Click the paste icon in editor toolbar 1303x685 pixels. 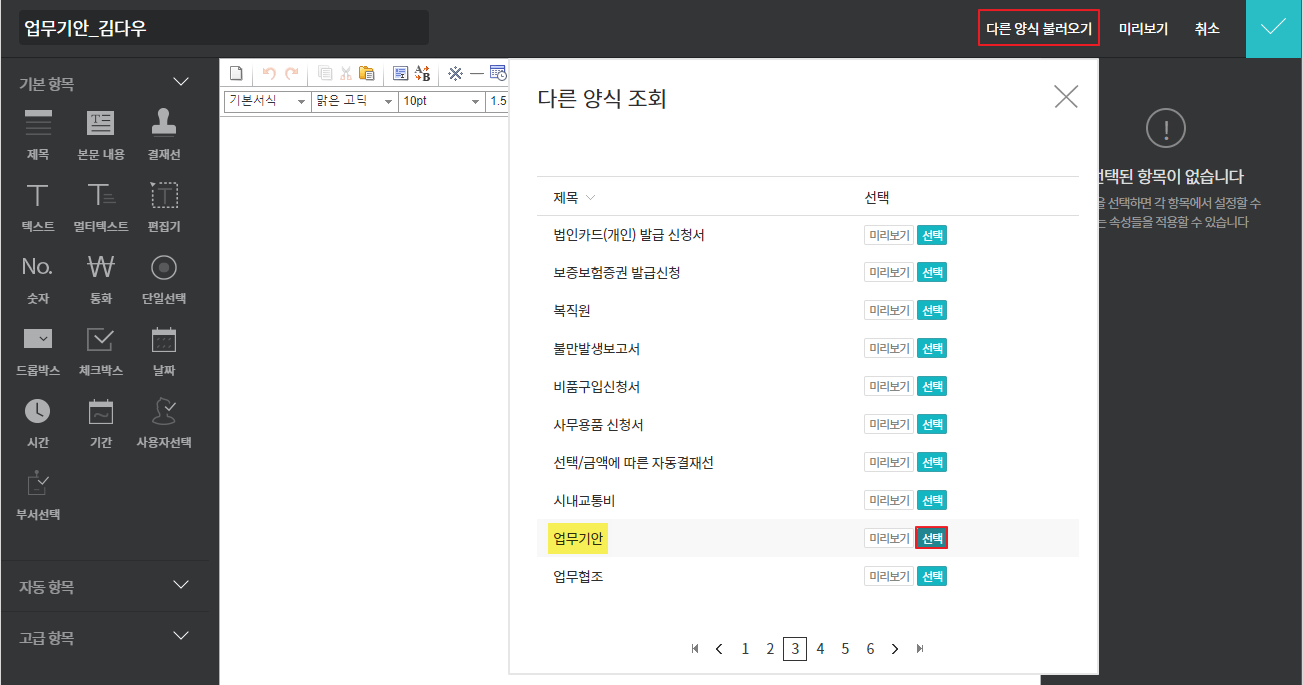click(x=367, y=73)
